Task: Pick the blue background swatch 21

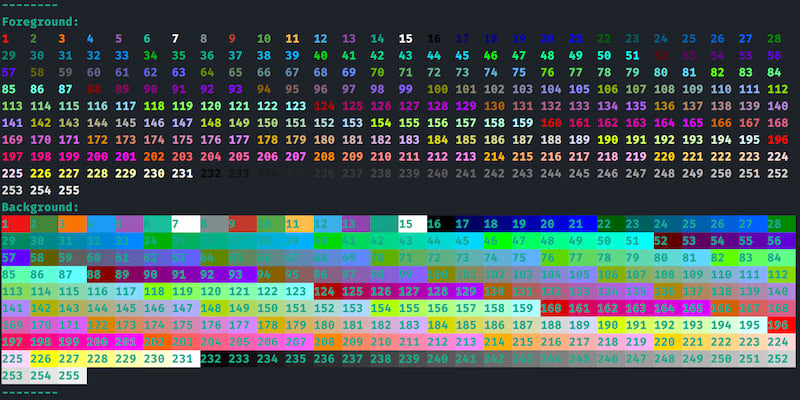Action: (x=583, y=224)
